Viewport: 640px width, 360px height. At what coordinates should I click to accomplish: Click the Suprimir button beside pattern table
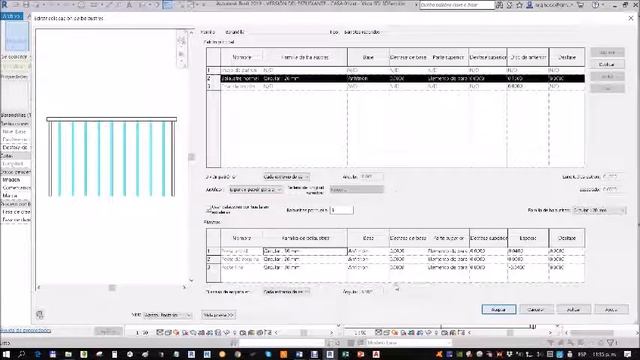pyautogui.click(x=607, y=53)
